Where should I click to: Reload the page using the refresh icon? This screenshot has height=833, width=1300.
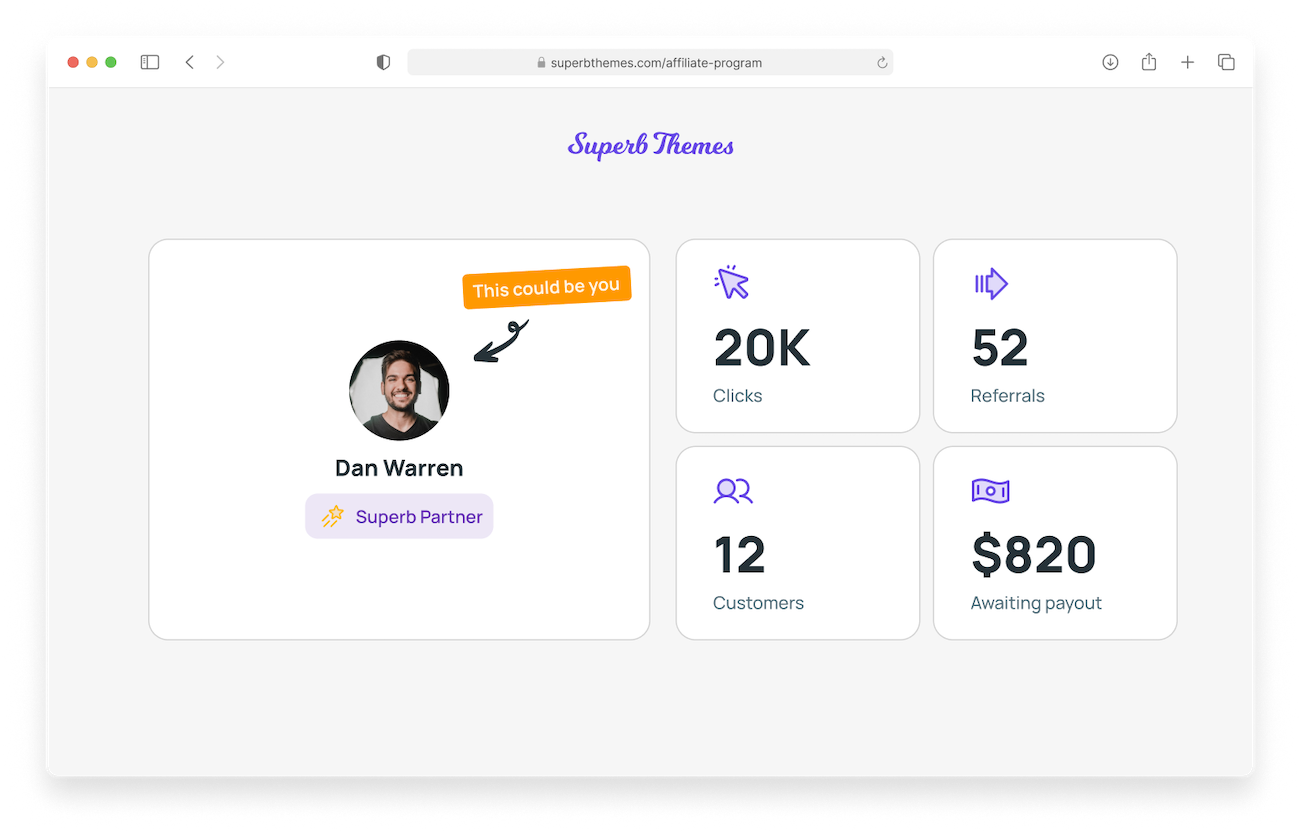pyautogui.click(x=882, y=63)
